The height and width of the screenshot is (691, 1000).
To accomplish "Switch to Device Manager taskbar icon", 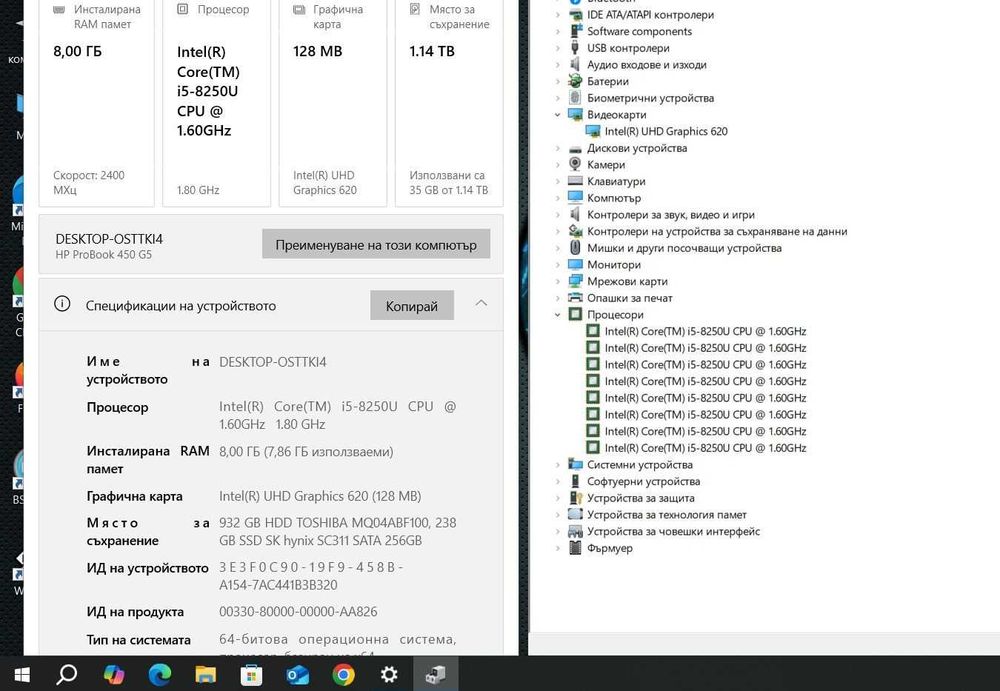I will point(436,674).
